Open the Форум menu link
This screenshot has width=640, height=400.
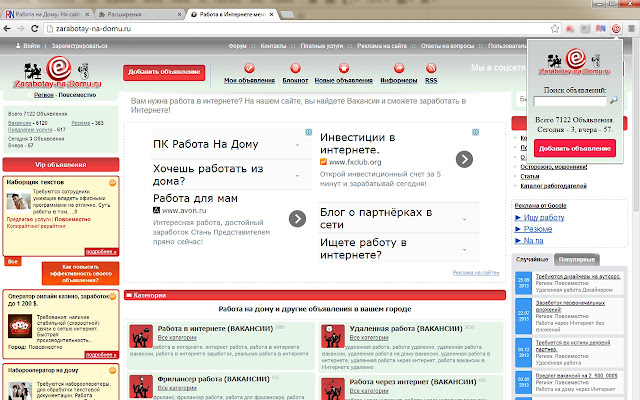click(238, 46)
